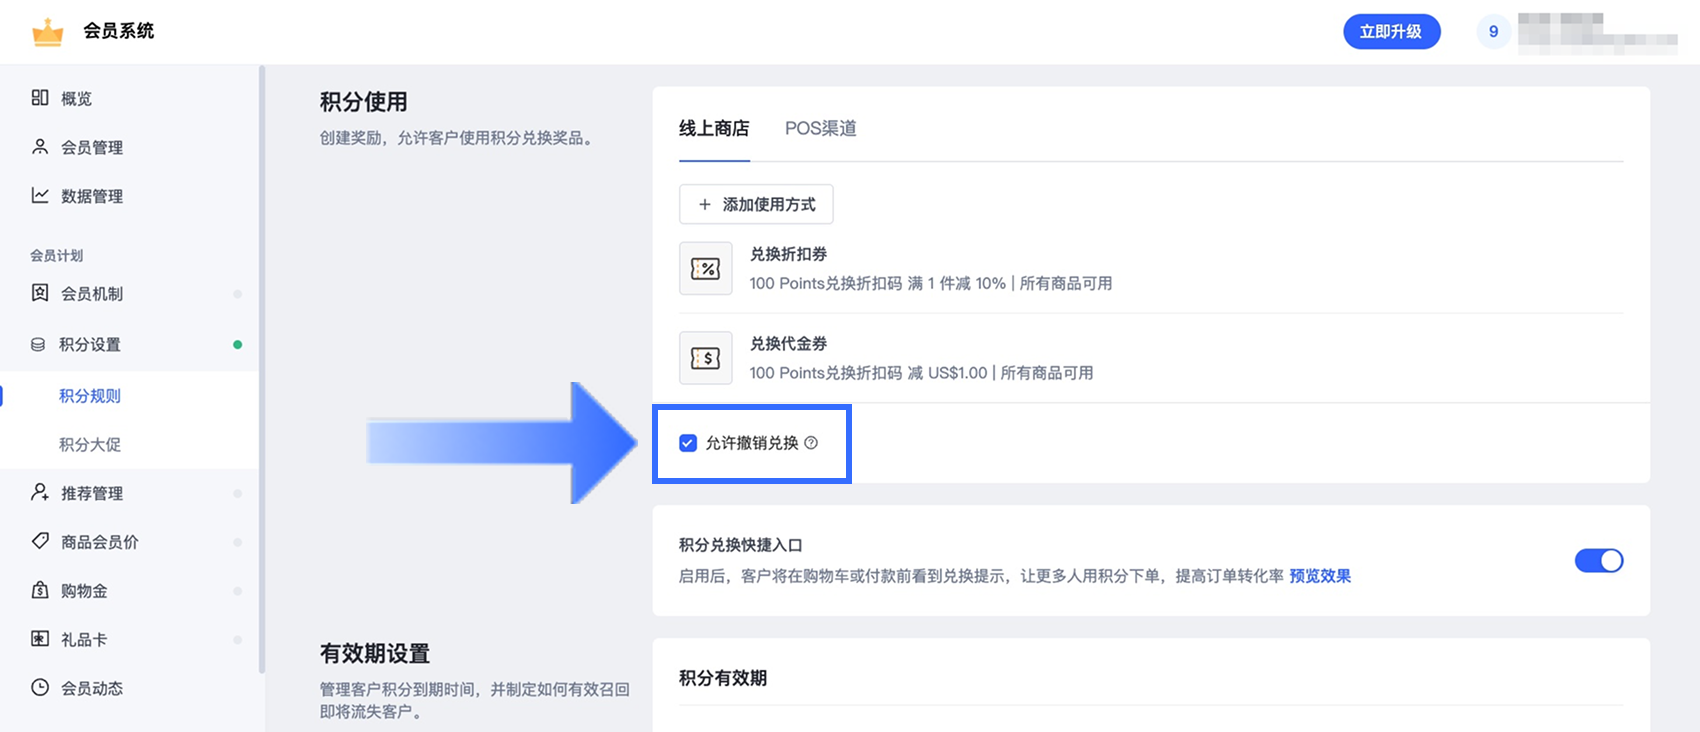Click help icon next to 允许撤销兑换
This screenshot has height=732, width=1700.
click(x=811, y=443)
